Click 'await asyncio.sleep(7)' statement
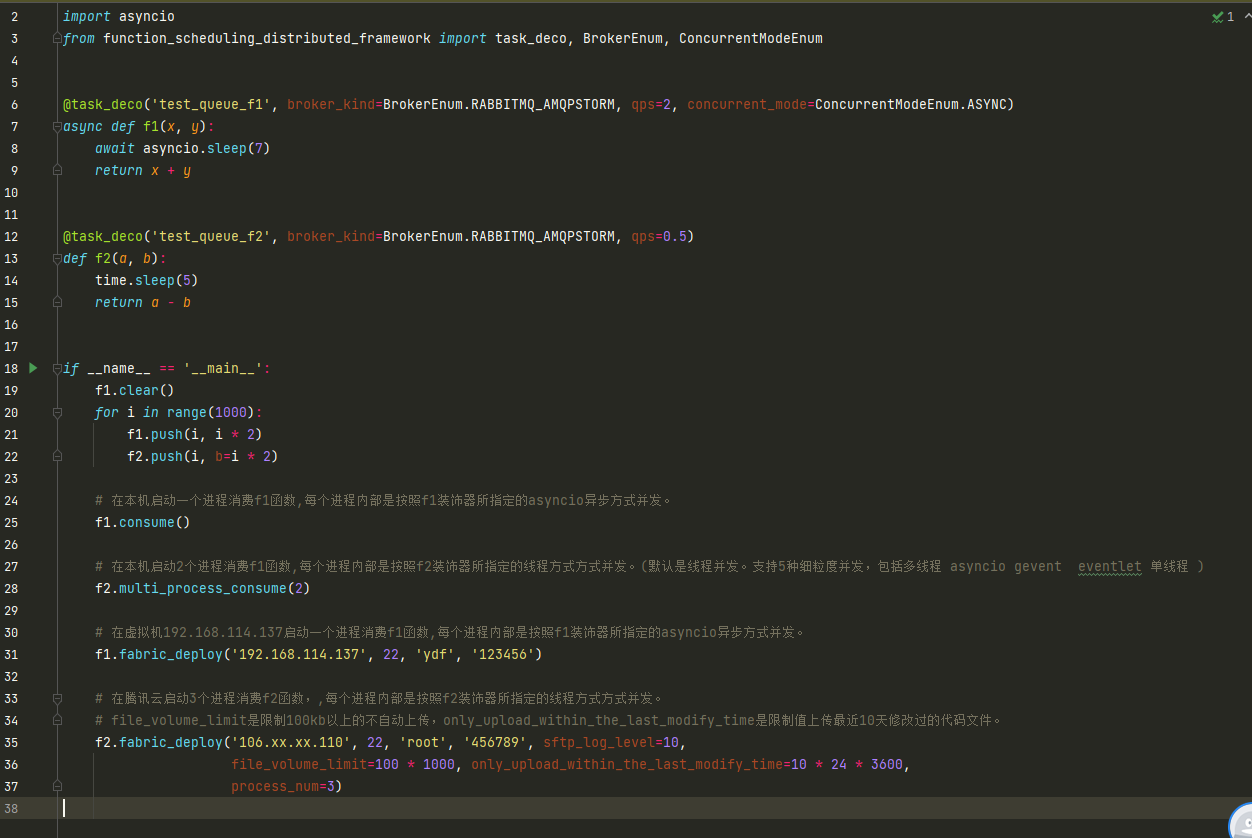Image resolution: width=1252 pixels, height=838 pixels. click(183, 148)
